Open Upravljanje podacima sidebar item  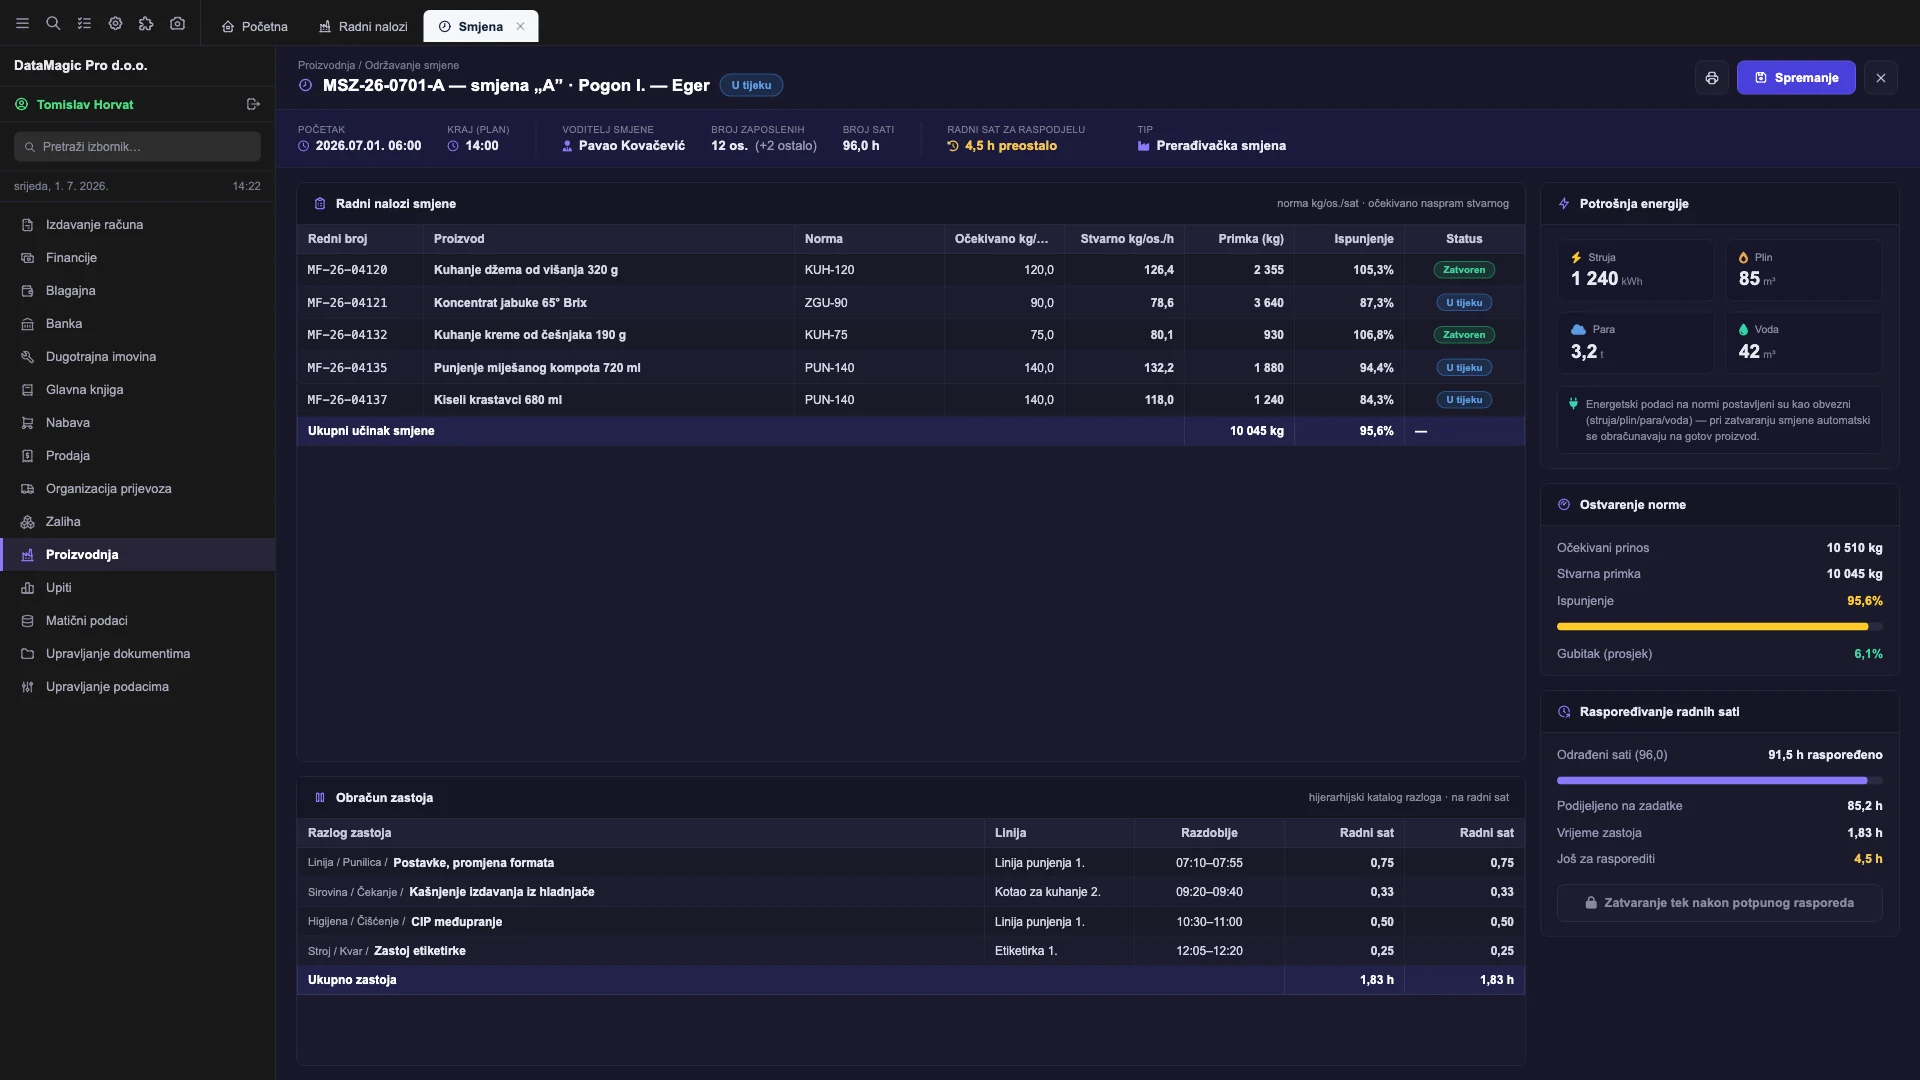[138, 687]
